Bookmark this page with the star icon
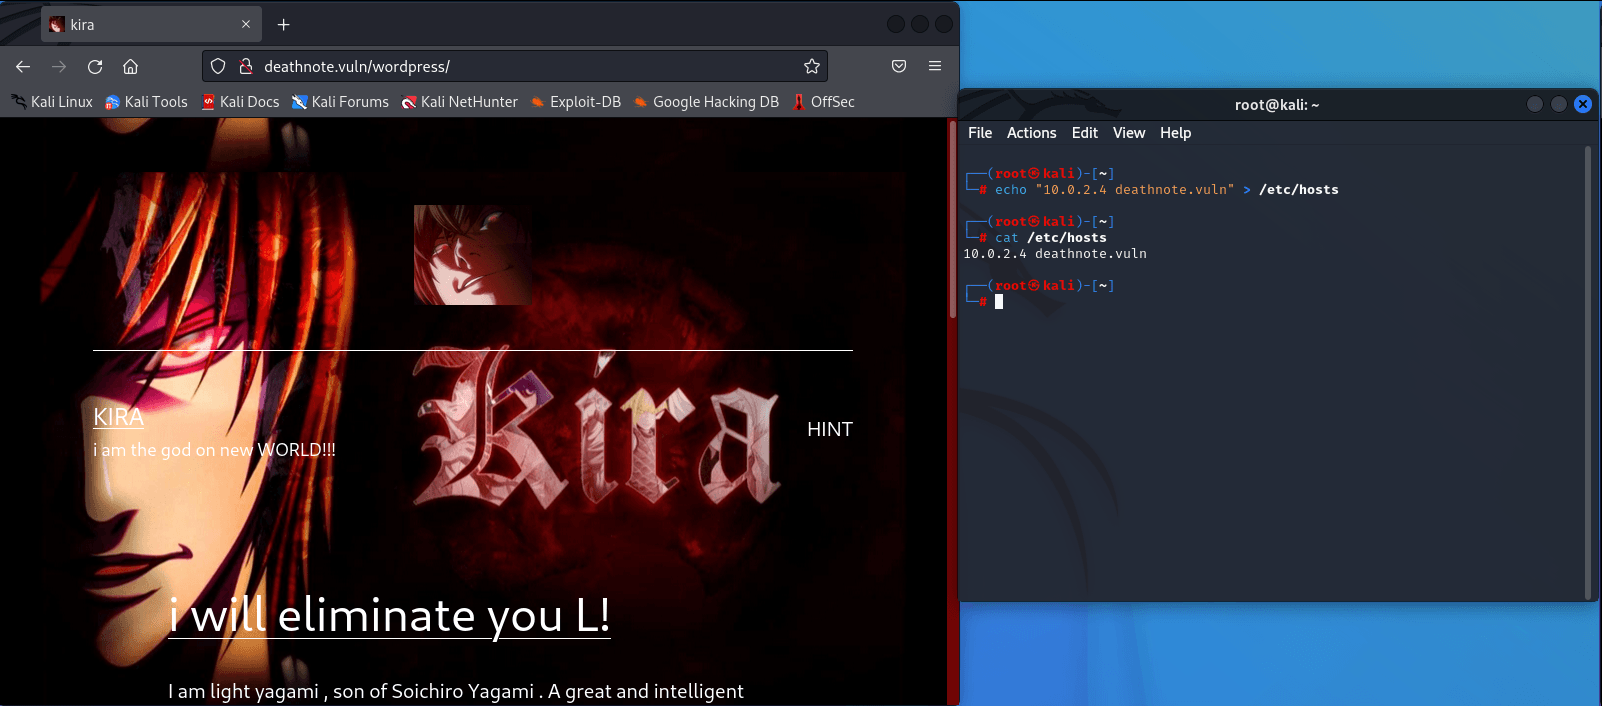The width and height of the screenshot is (1602, 706). (812, 66)
